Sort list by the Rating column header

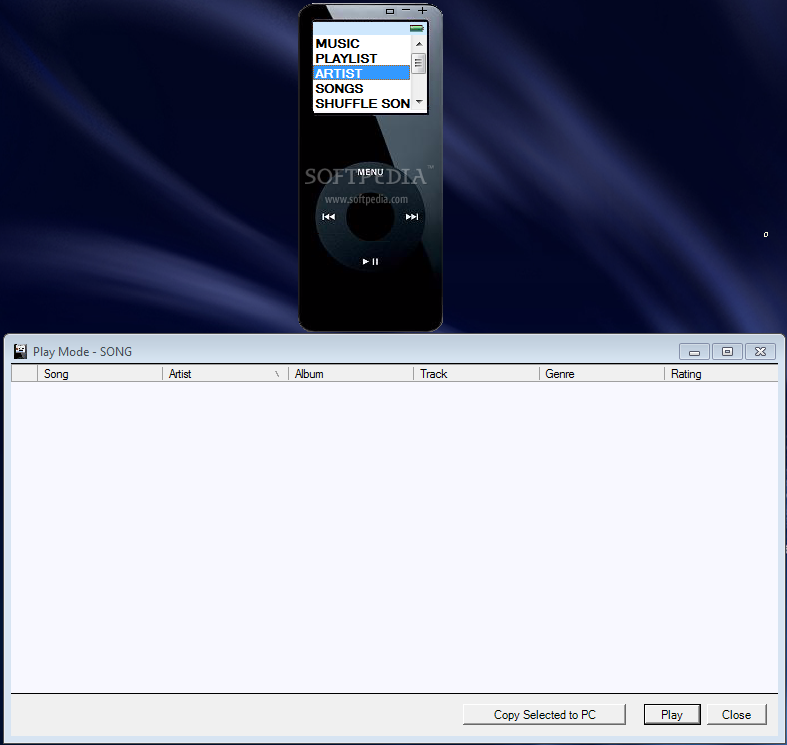pyautogui.click(x=719, y=374)
